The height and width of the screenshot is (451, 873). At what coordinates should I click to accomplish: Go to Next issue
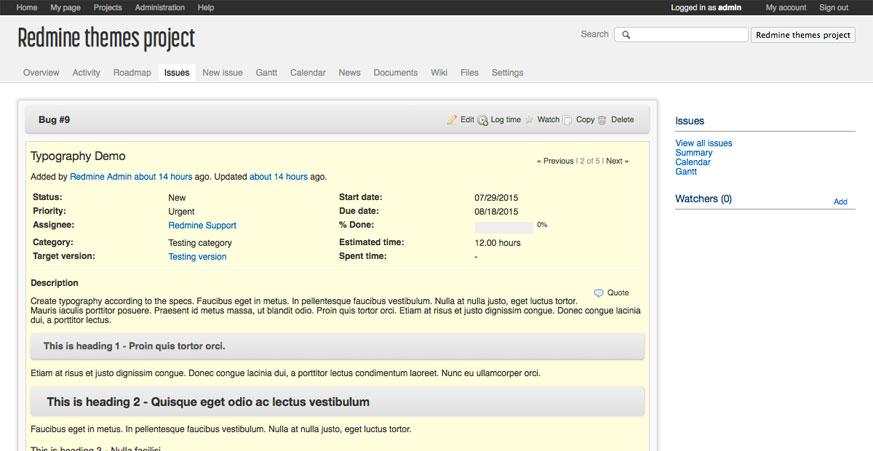pyautogui.click(x=617, y=161)
